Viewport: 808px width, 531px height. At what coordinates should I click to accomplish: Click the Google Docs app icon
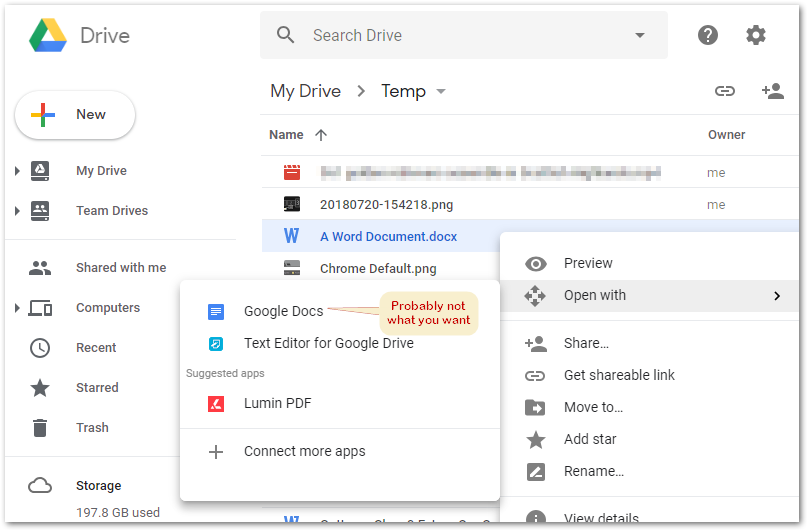pyautogui.click(x=216, y=311)
